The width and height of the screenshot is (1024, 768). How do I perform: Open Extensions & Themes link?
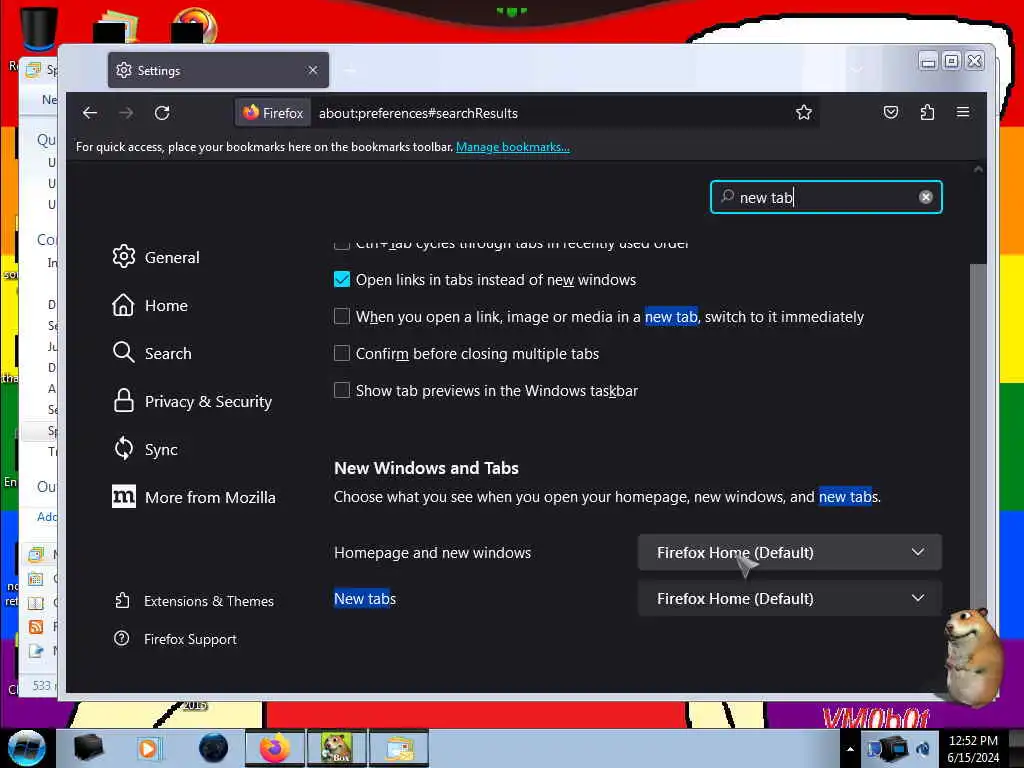coord(194,601)
